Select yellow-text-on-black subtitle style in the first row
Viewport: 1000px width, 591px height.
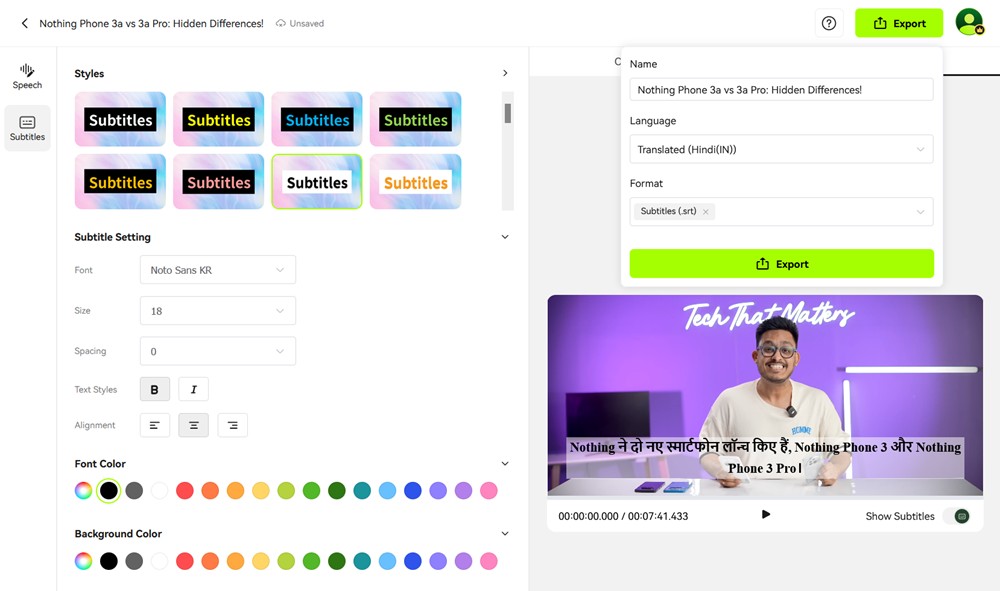coord(218,119)
